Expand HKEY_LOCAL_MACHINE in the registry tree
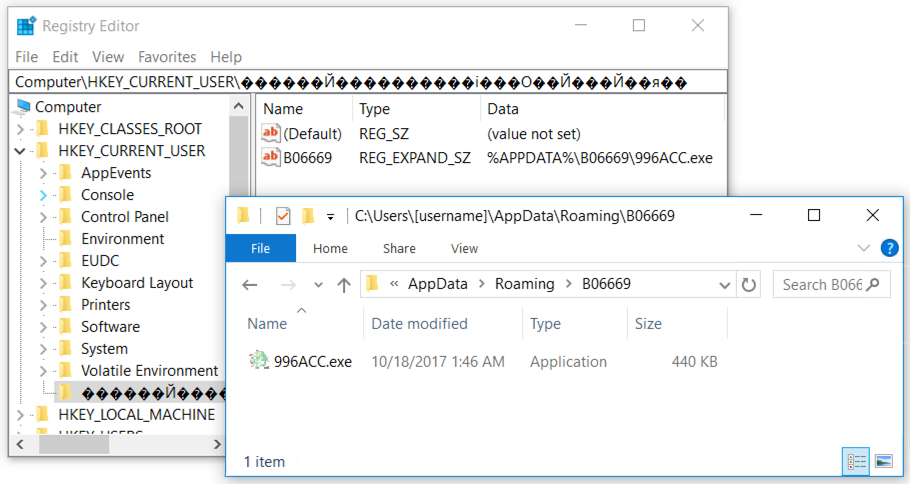Viewport: 910px width, 484px height. [20, 415]
